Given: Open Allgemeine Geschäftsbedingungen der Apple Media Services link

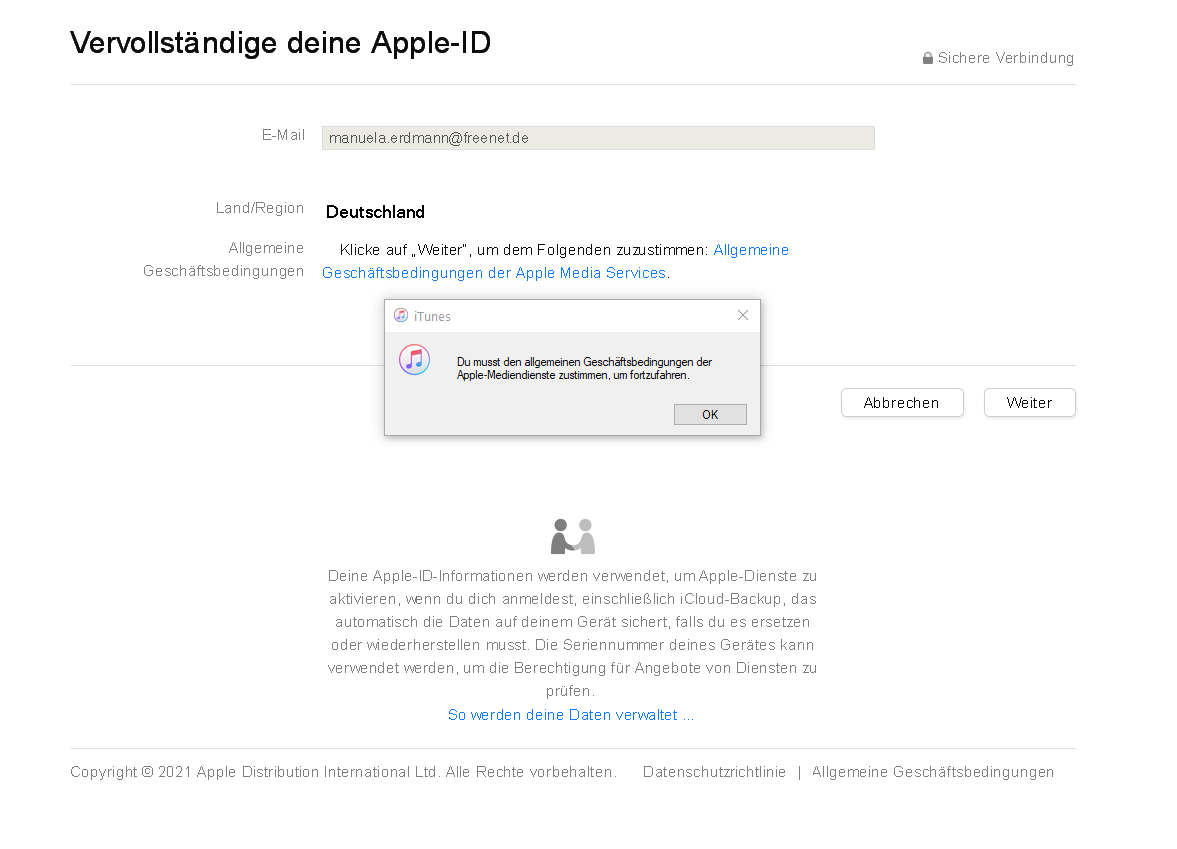Looking at the screenshot, I should [x=555, y=261].
